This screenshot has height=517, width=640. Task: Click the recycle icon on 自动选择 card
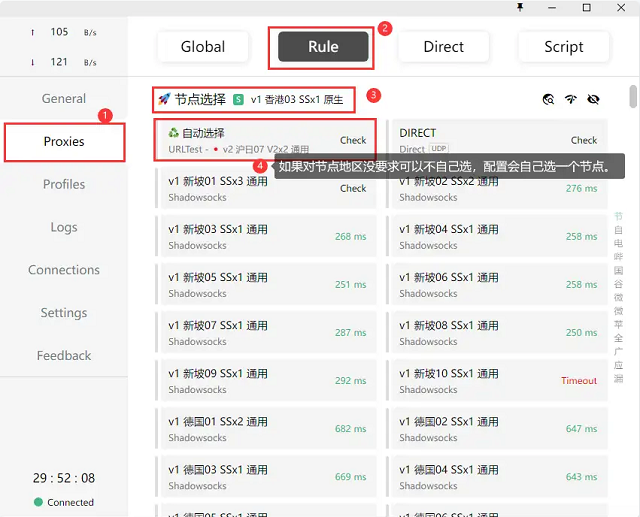(173, 133)
